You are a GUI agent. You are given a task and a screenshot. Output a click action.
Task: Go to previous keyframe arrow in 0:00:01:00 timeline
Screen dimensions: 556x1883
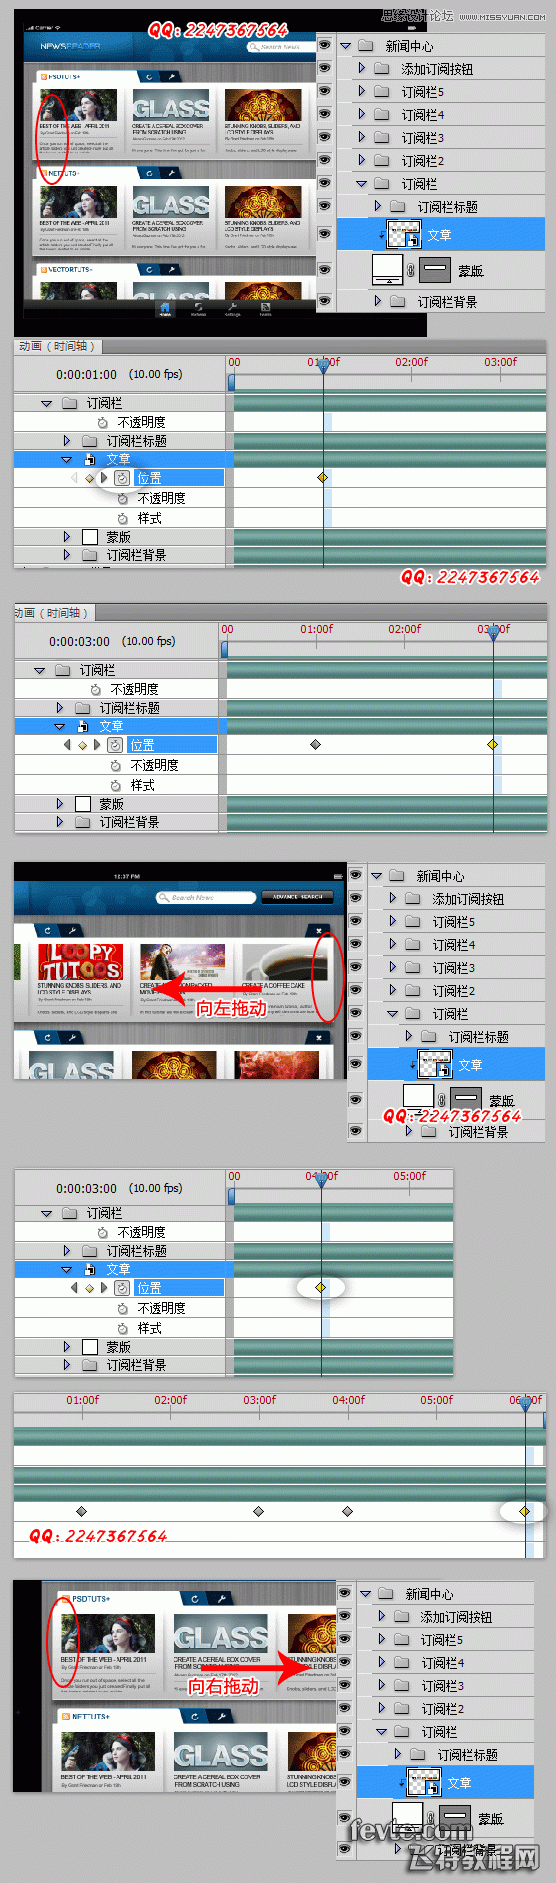(x=74, y=478)
